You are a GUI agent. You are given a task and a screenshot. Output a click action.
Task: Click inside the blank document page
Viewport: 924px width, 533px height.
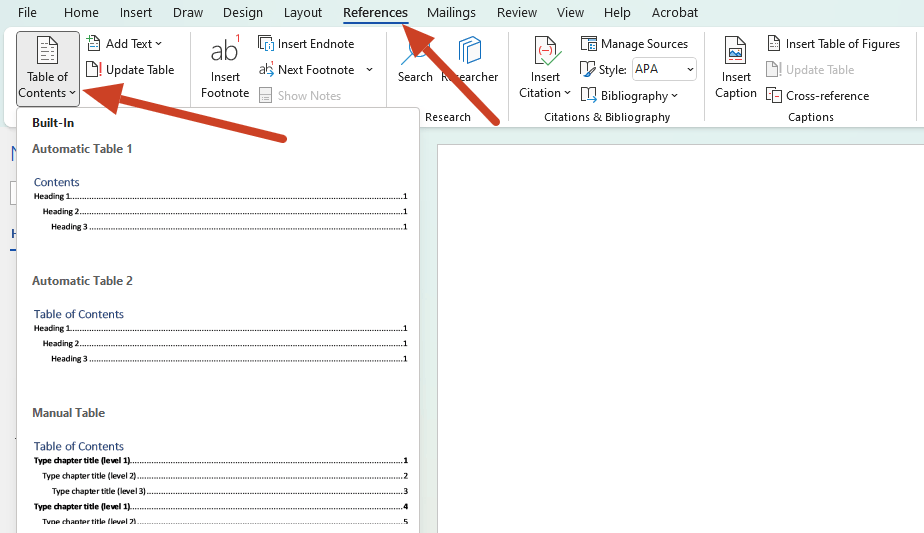tap(681, 338)
